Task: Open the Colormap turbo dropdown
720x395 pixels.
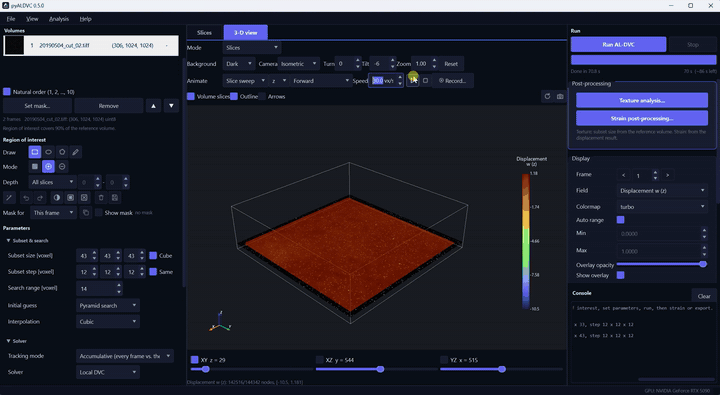Action: coord(662,207)
